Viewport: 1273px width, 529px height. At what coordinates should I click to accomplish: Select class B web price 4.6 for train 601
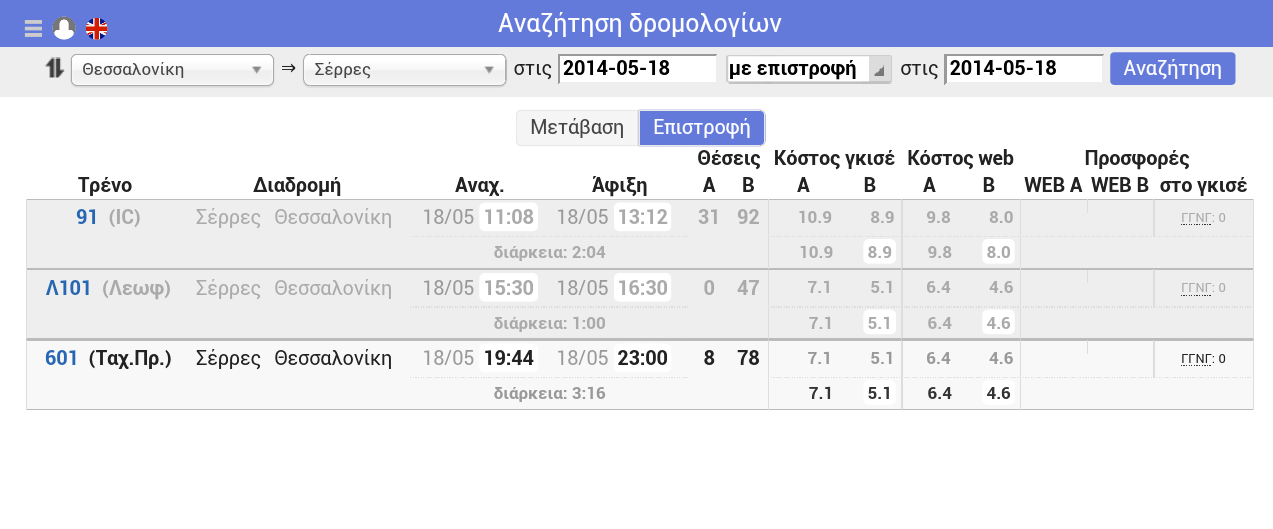[998, 394]
